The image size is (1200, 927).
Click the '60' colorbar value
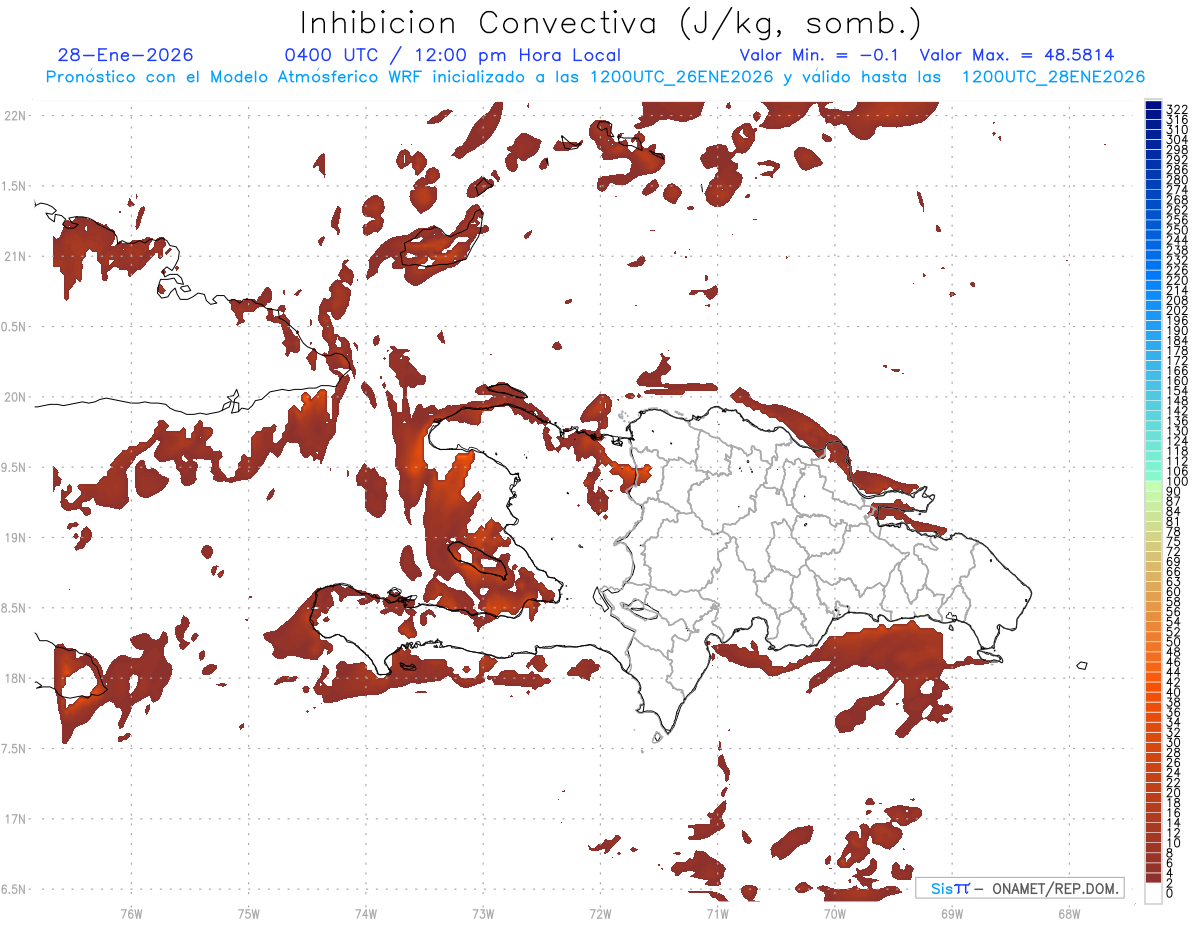click(1174, 591)
